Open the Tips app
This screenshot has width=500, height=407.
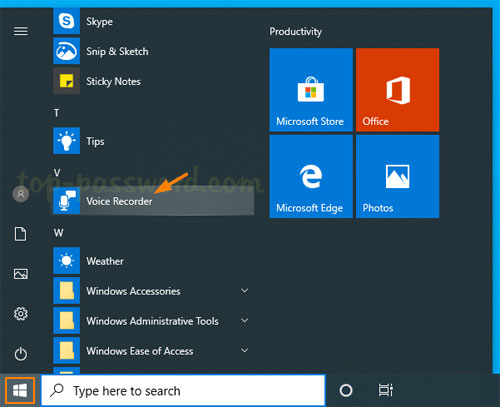pos(153,141)
